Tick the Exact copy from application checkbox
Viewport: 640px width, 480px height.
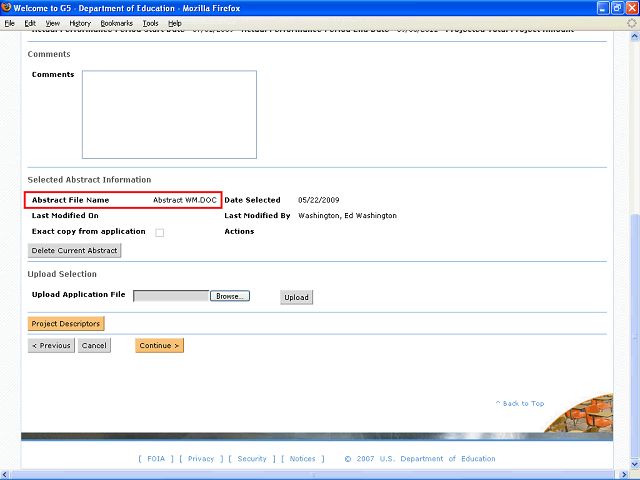pos(160,233)
